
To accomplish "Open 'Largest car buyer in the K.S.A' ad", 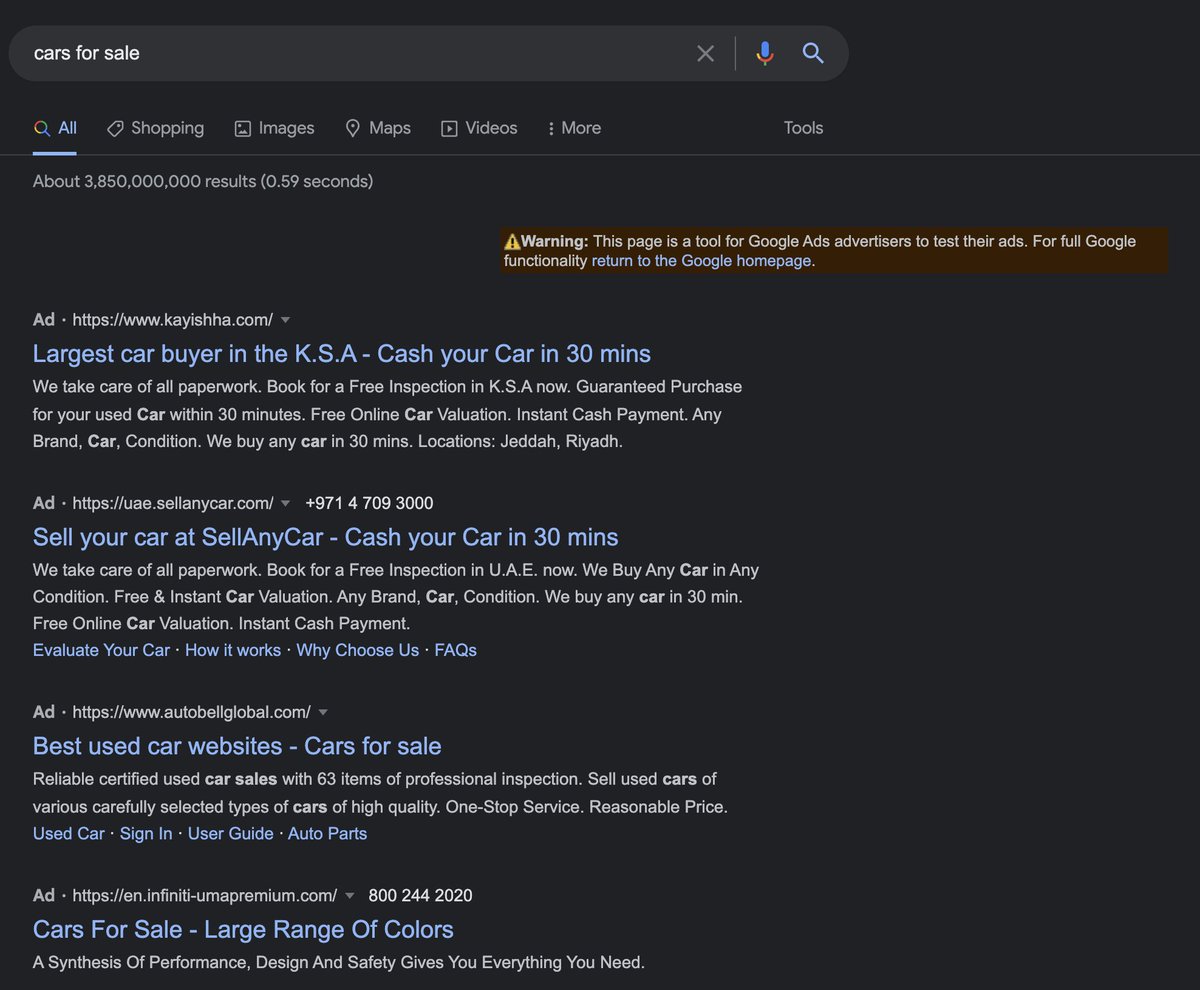I will click(342, 353).
